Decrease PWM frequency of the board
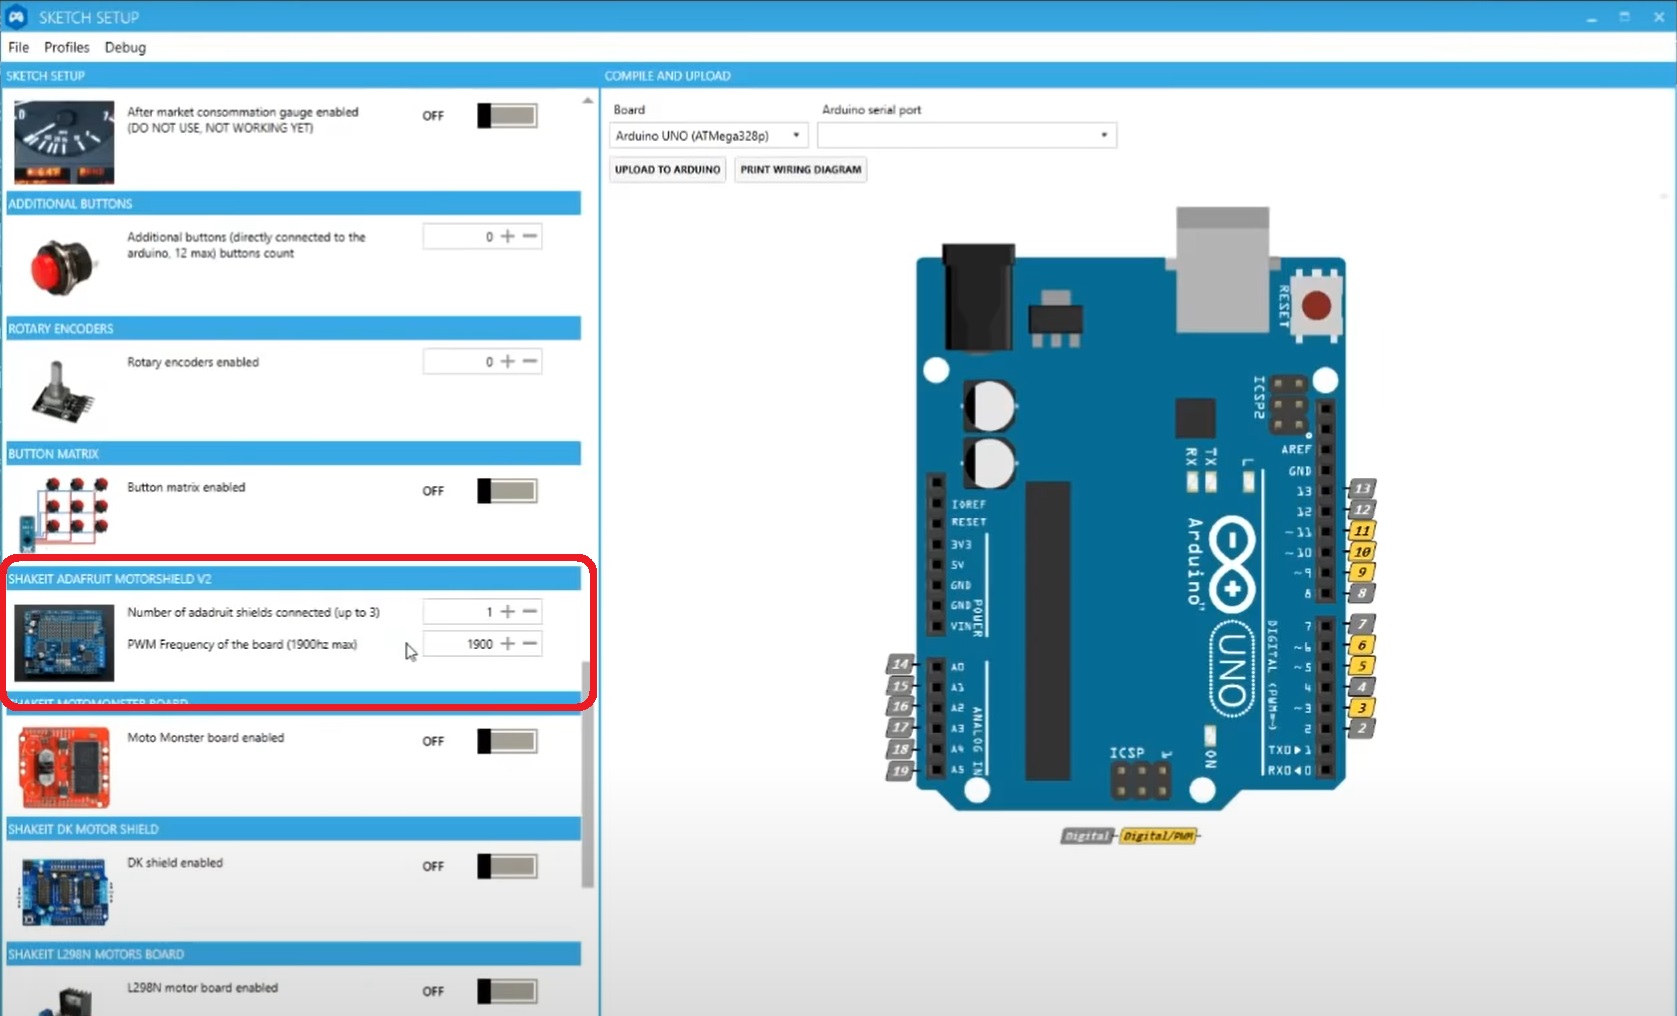1677x1016 pixels. (x=530, y=643)
